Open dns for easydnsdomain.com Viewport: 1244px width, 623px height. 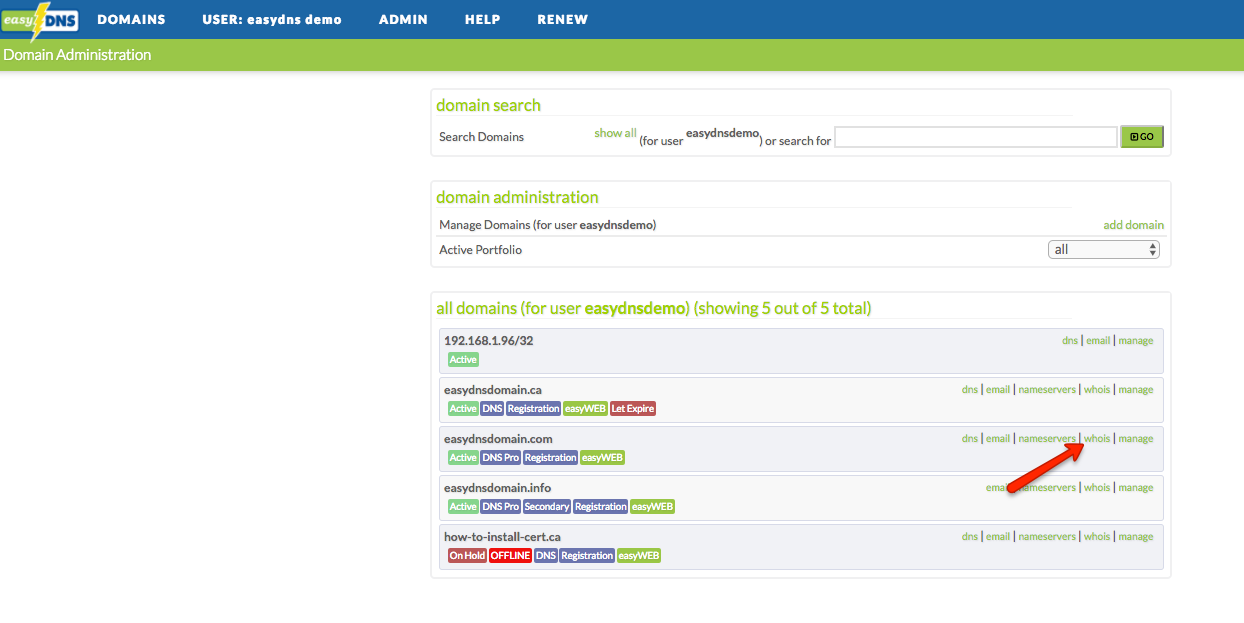[970, 439]
